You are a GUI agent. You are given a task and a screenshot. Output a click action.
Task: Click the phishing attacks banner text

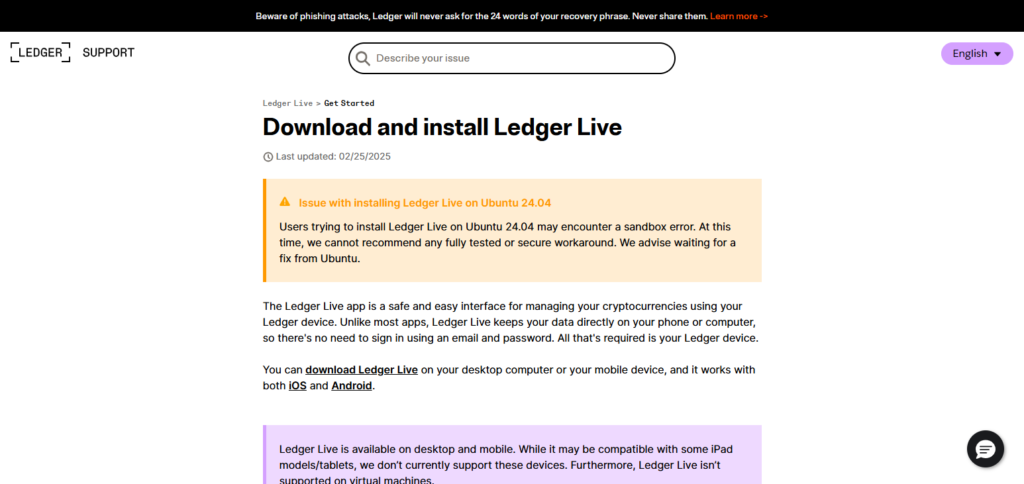coord(481,16)
